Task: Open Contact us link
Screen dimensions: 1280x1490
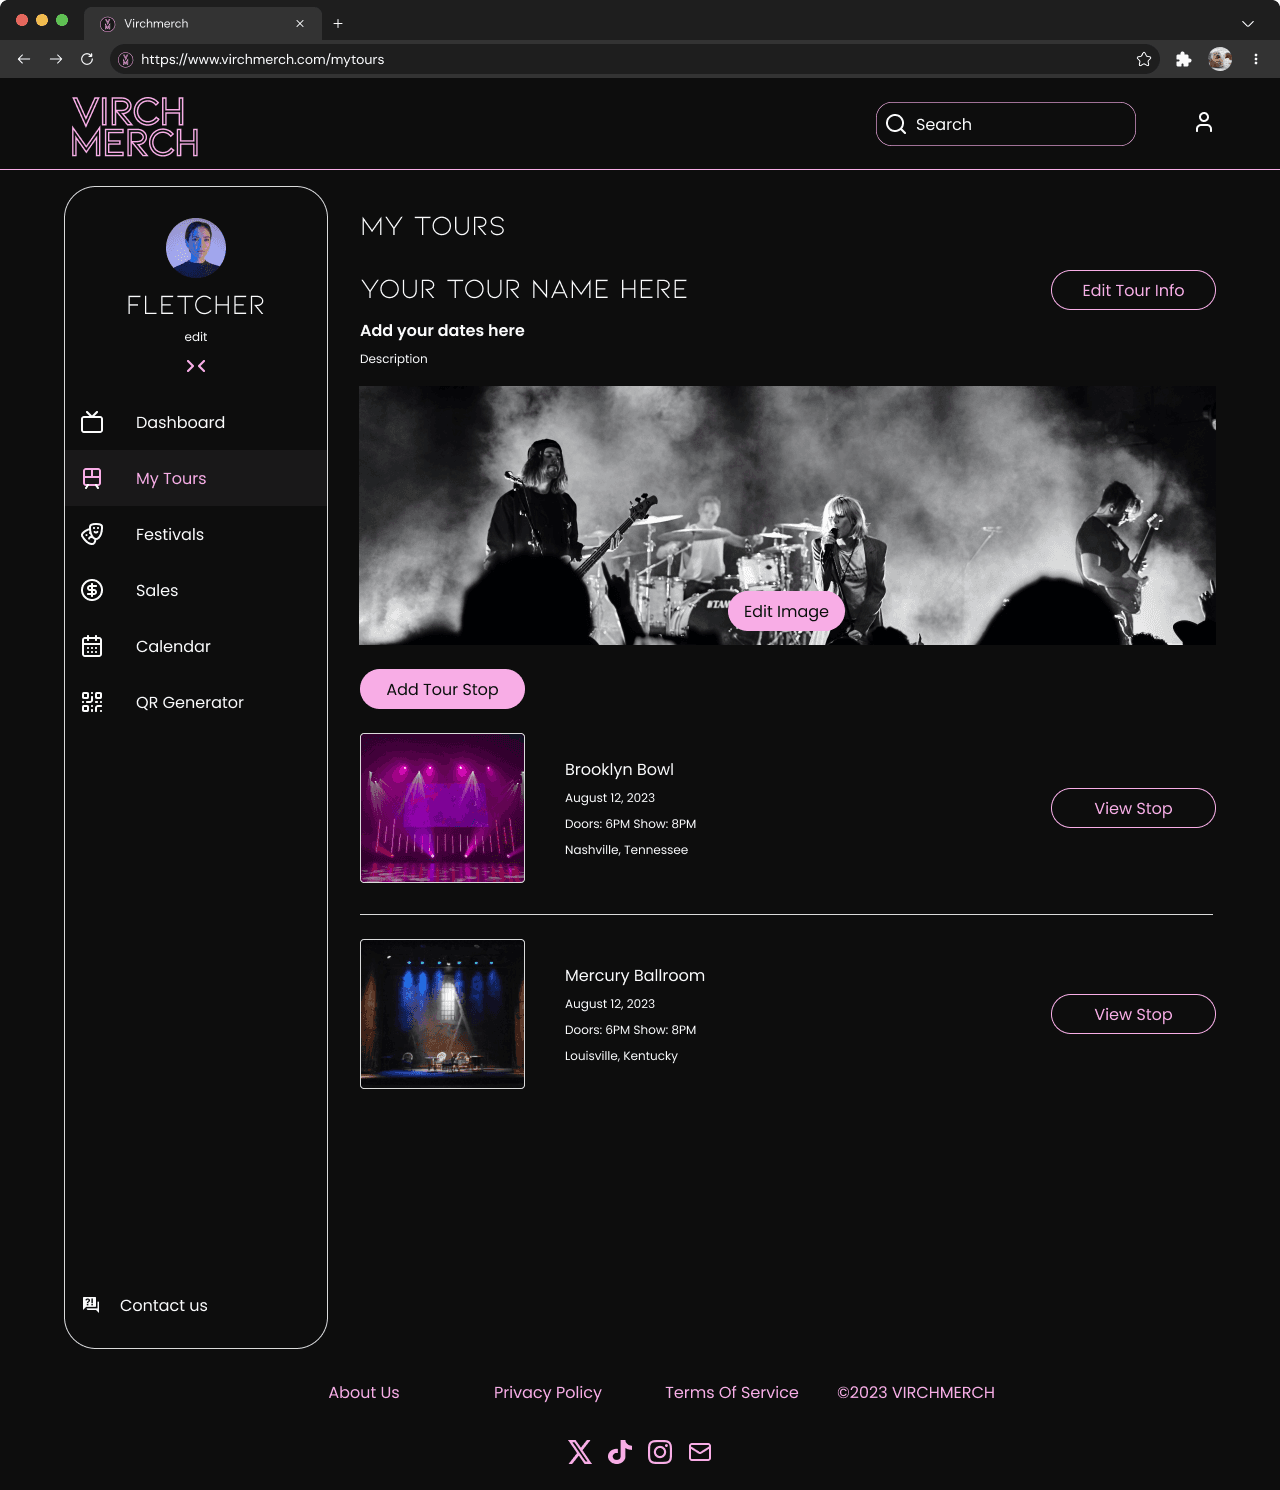Action: 164,1305
